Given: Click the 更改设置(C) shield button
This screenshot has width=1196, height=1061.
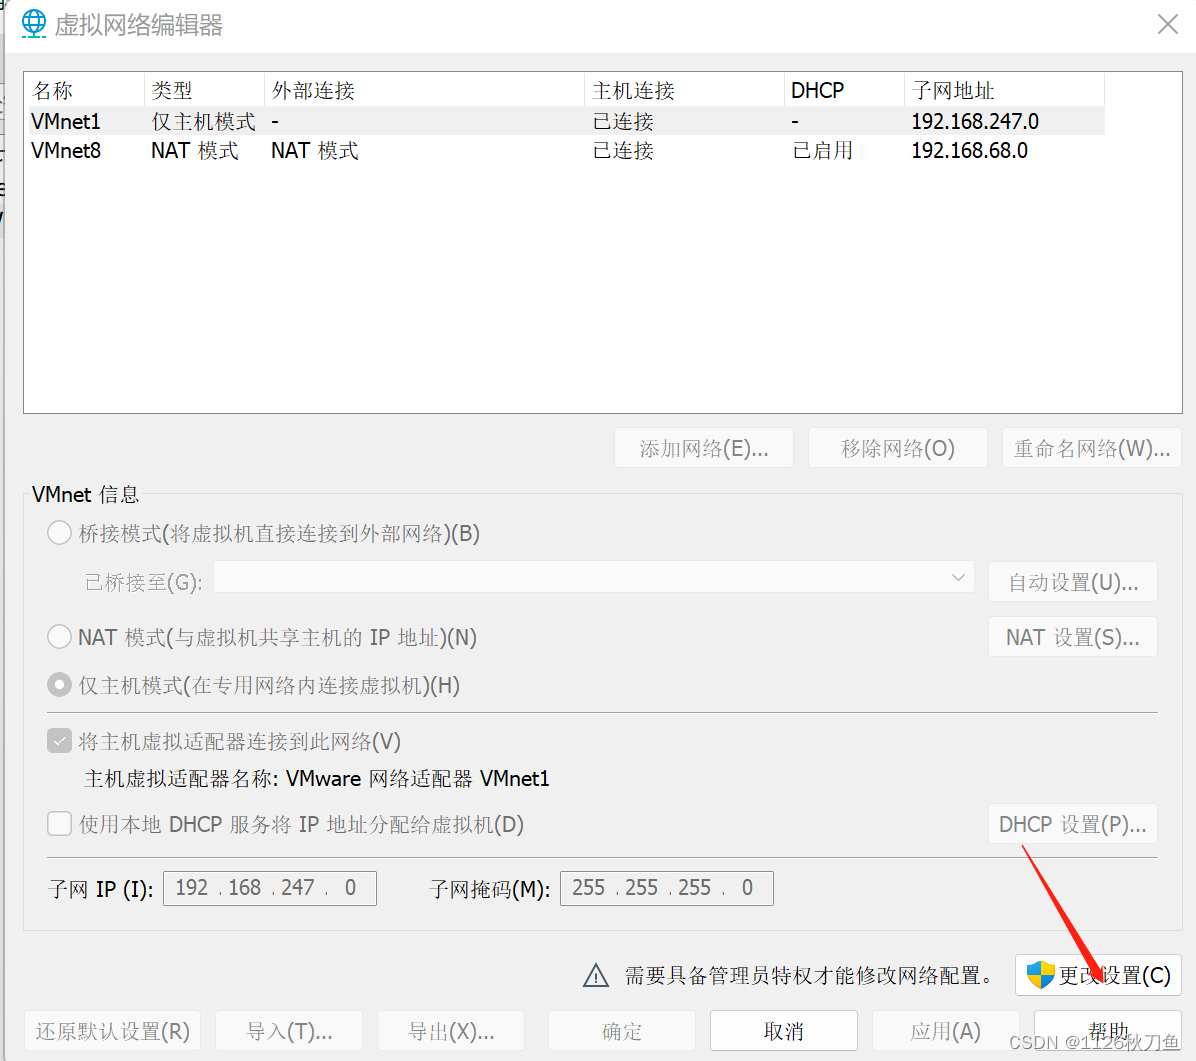Looking at the screenshot, I should point(1098,975).
